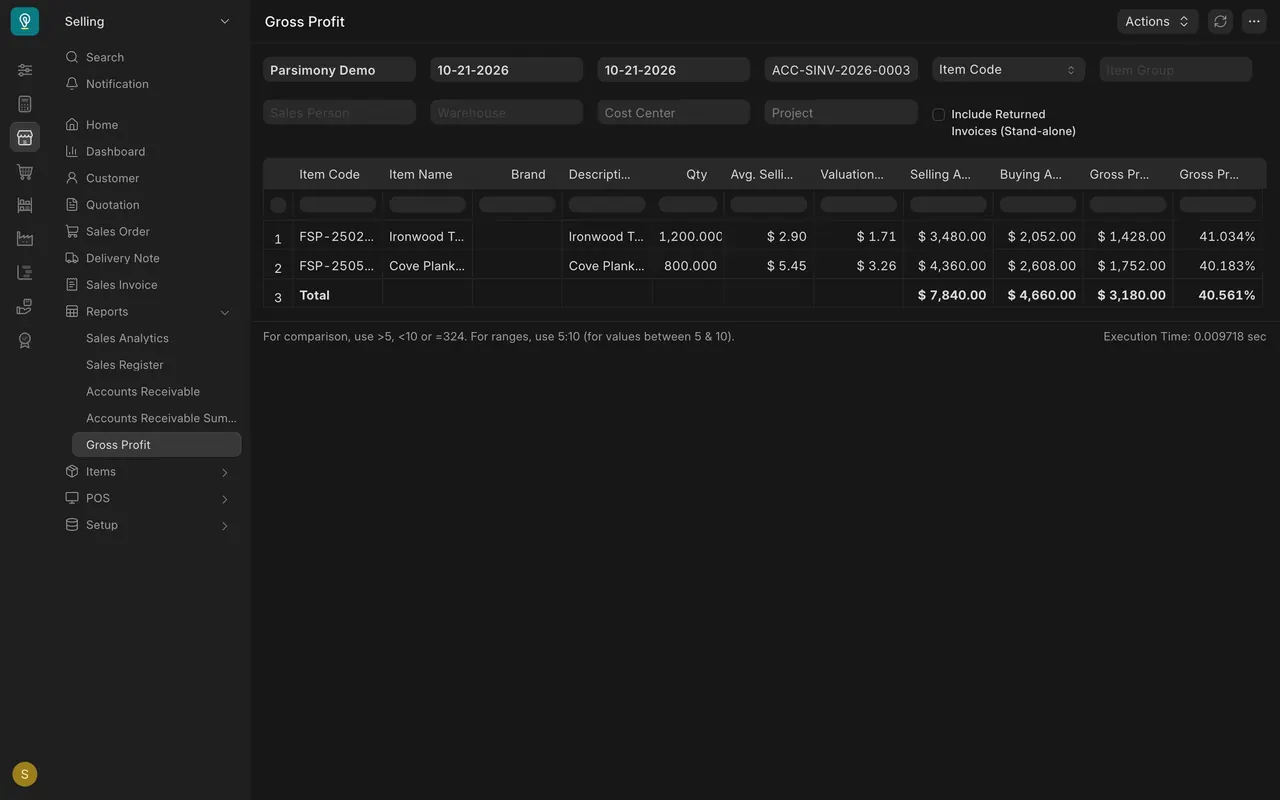This screenshot has height=800, width=1280.
Task: Click the Sales Invoice field ACC-SINV-2026-0003
Action: [x=841, y=70]
